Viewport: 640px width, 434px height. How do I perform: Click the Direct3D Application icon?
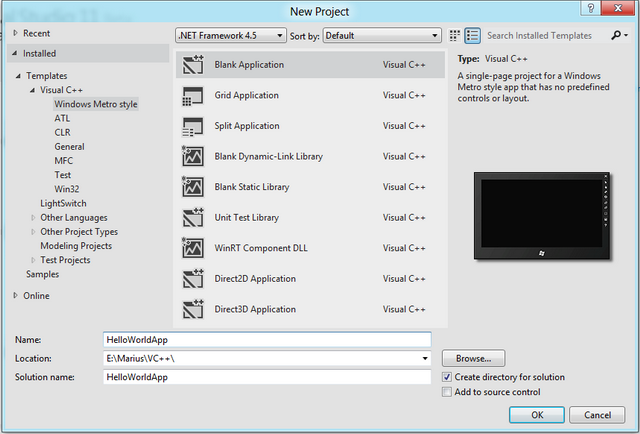point(193,309)
